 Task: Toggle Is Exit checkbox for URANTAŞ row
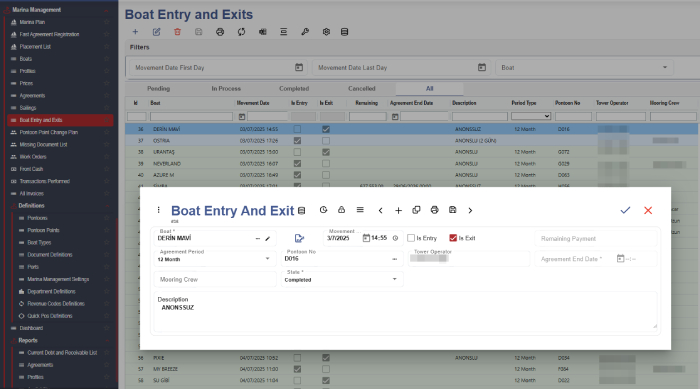[326, 152]
